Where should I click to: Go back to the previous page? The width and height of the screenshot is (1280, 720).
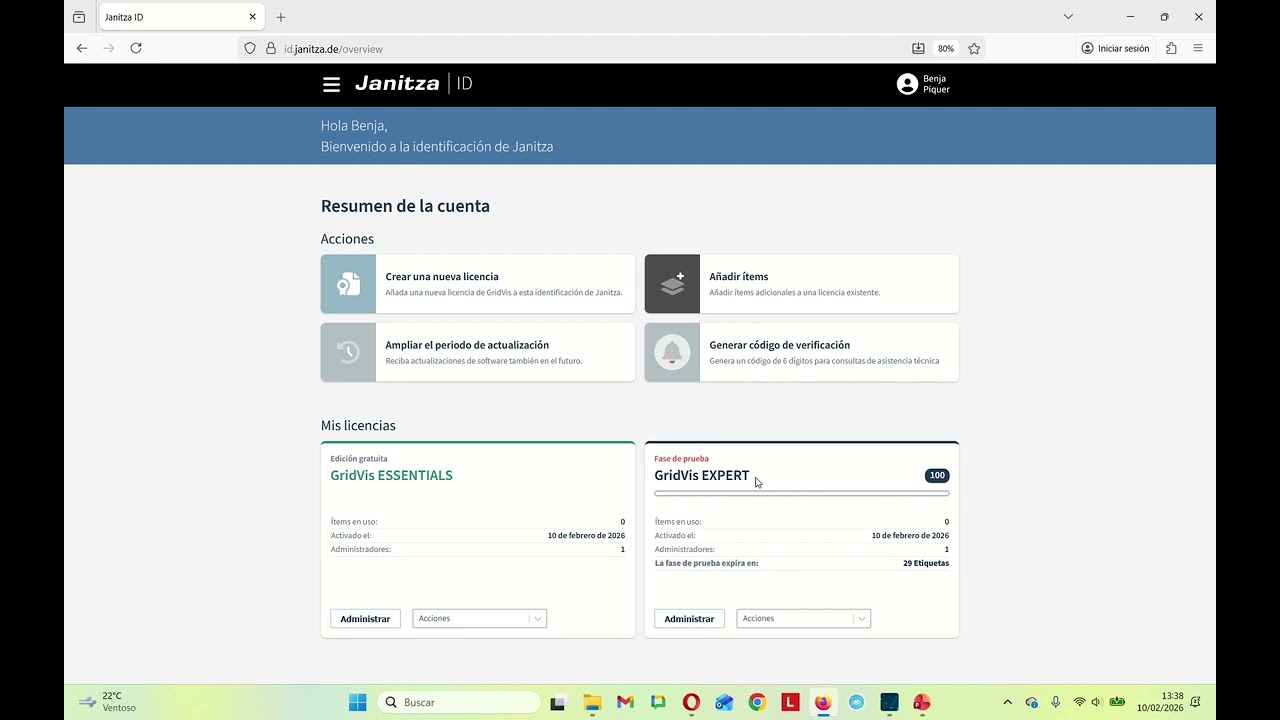point(82,48)
